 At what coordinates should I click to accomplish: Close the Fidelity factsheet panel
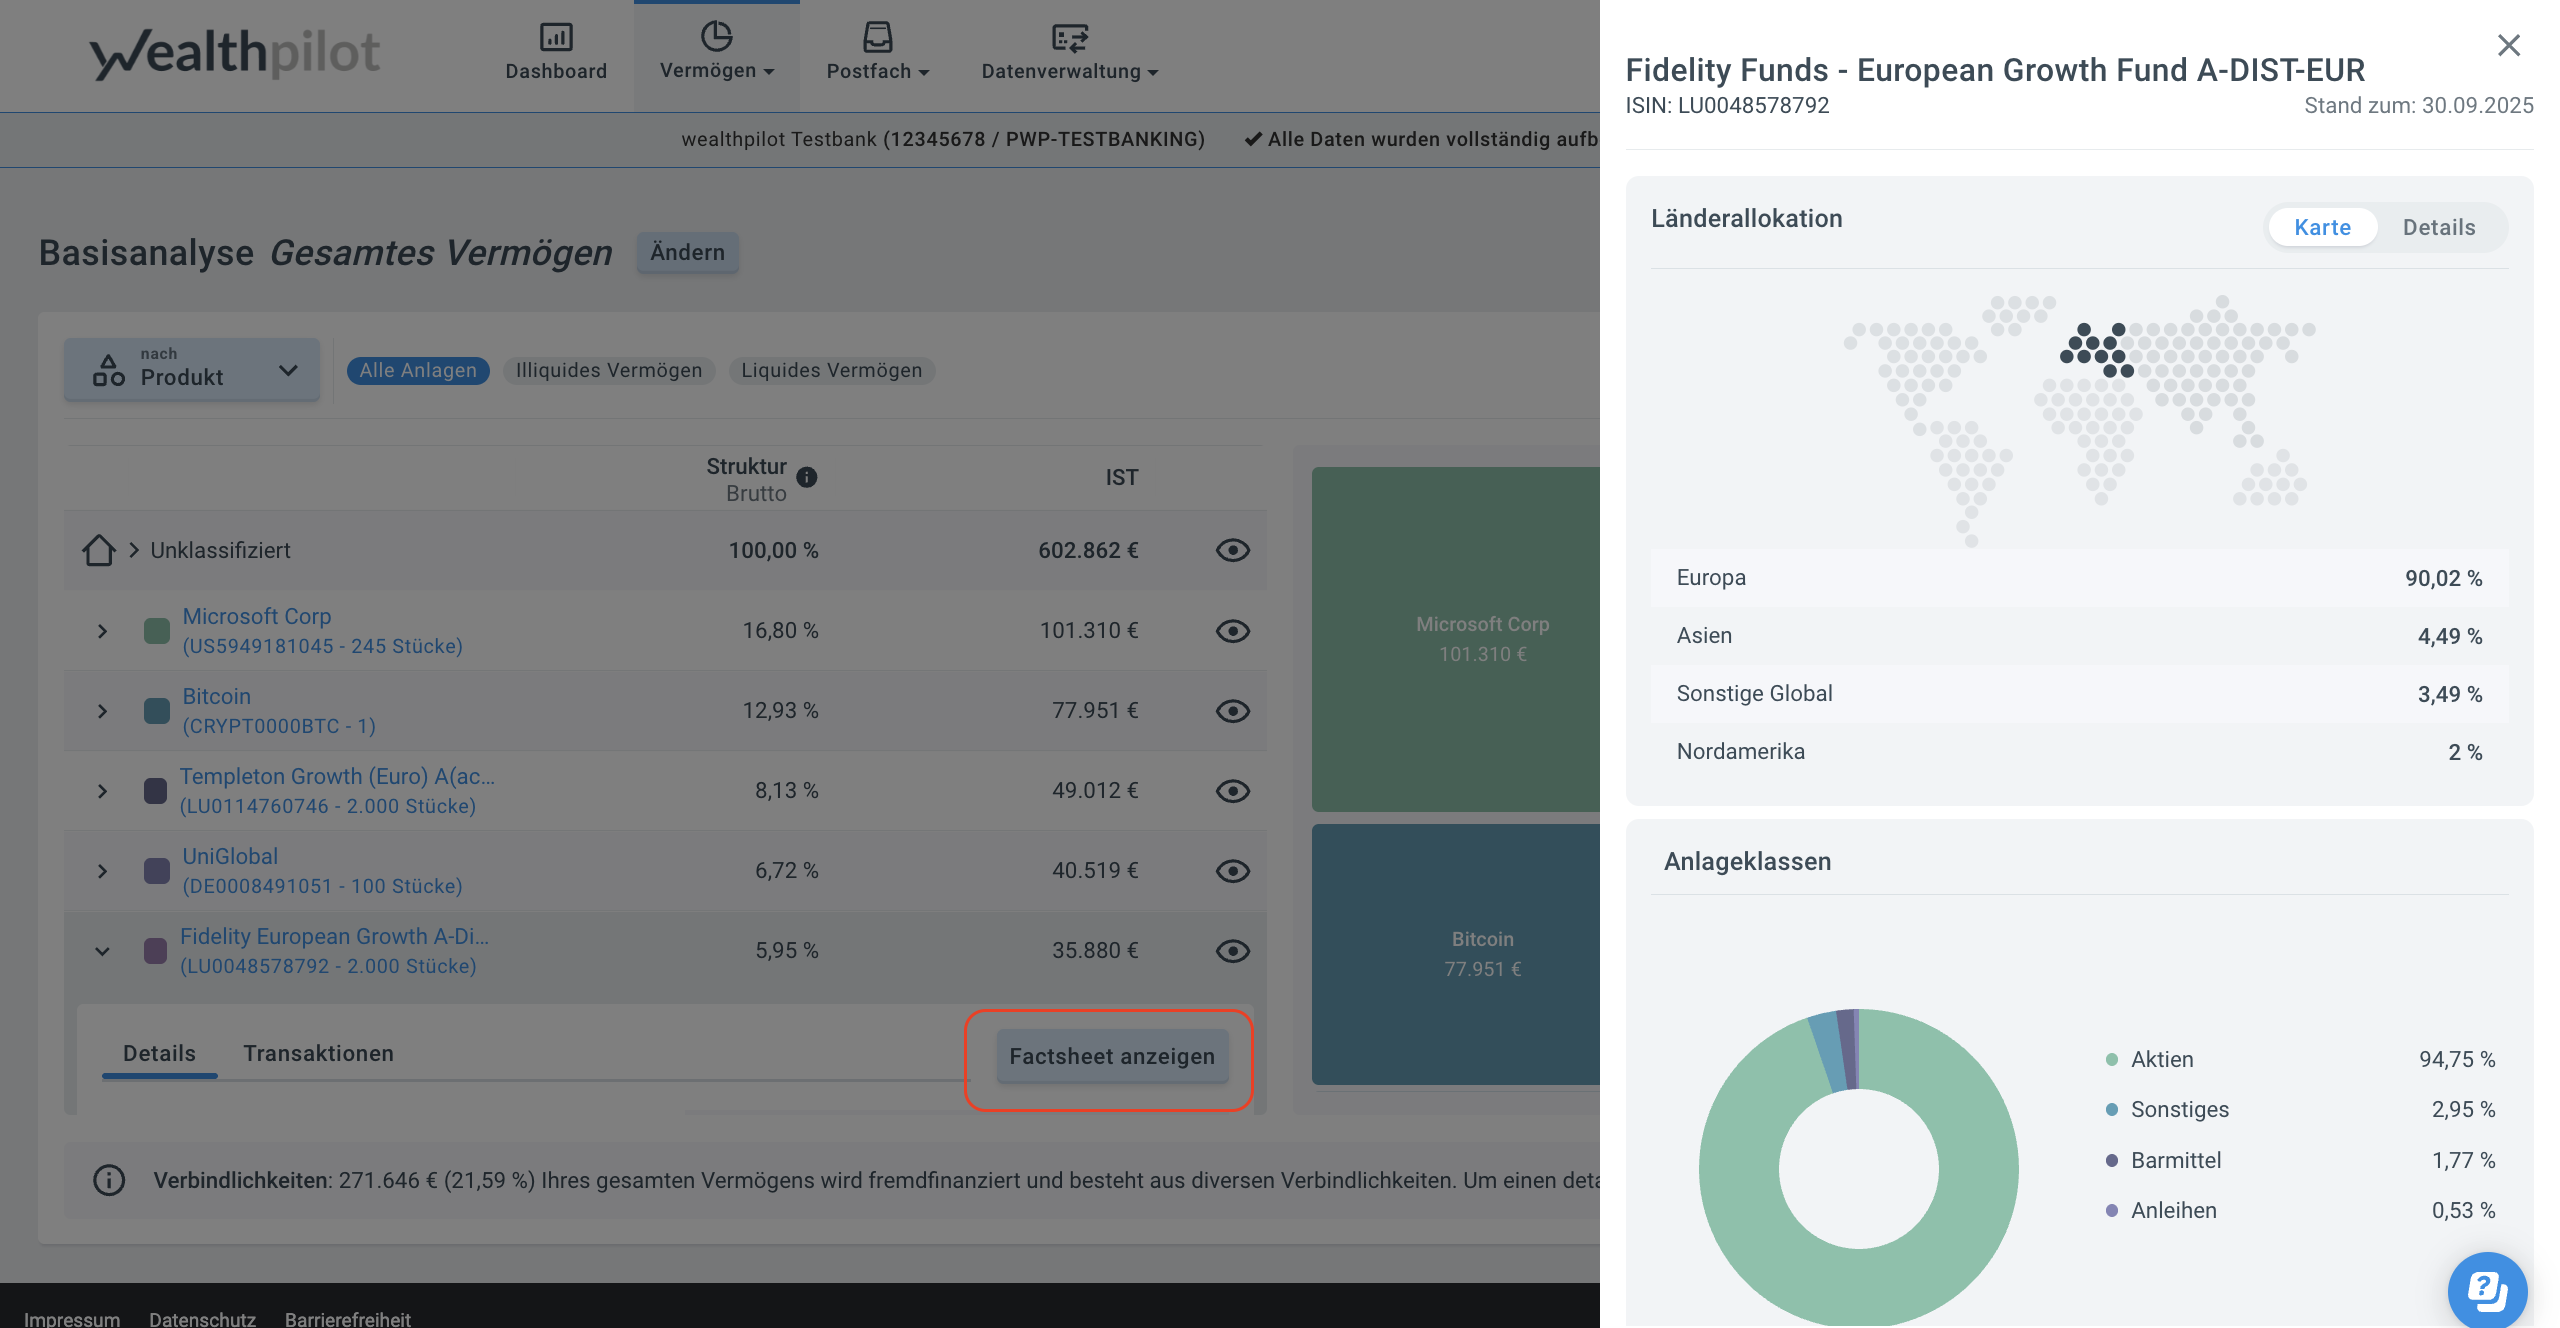(x=2508, y=45)
